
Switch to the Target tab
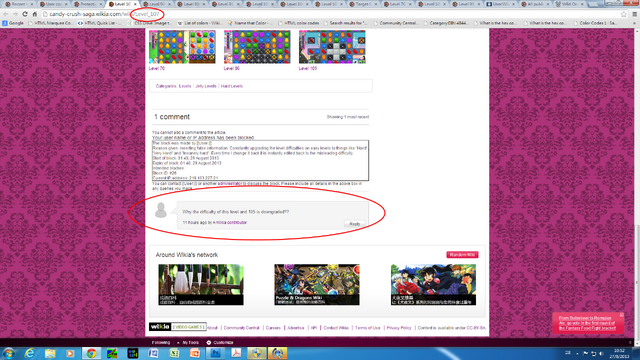363,4
